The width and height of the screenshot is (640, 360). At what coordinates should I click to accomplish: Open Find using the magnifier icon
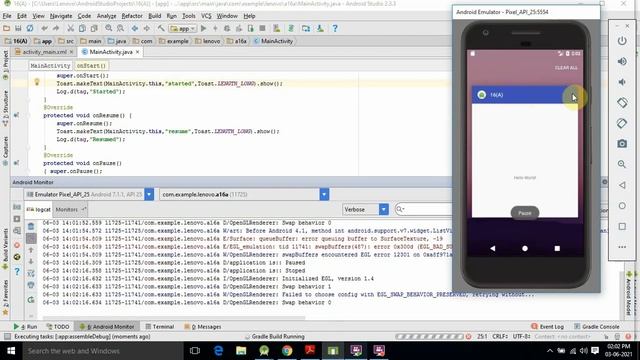point(109,29)
